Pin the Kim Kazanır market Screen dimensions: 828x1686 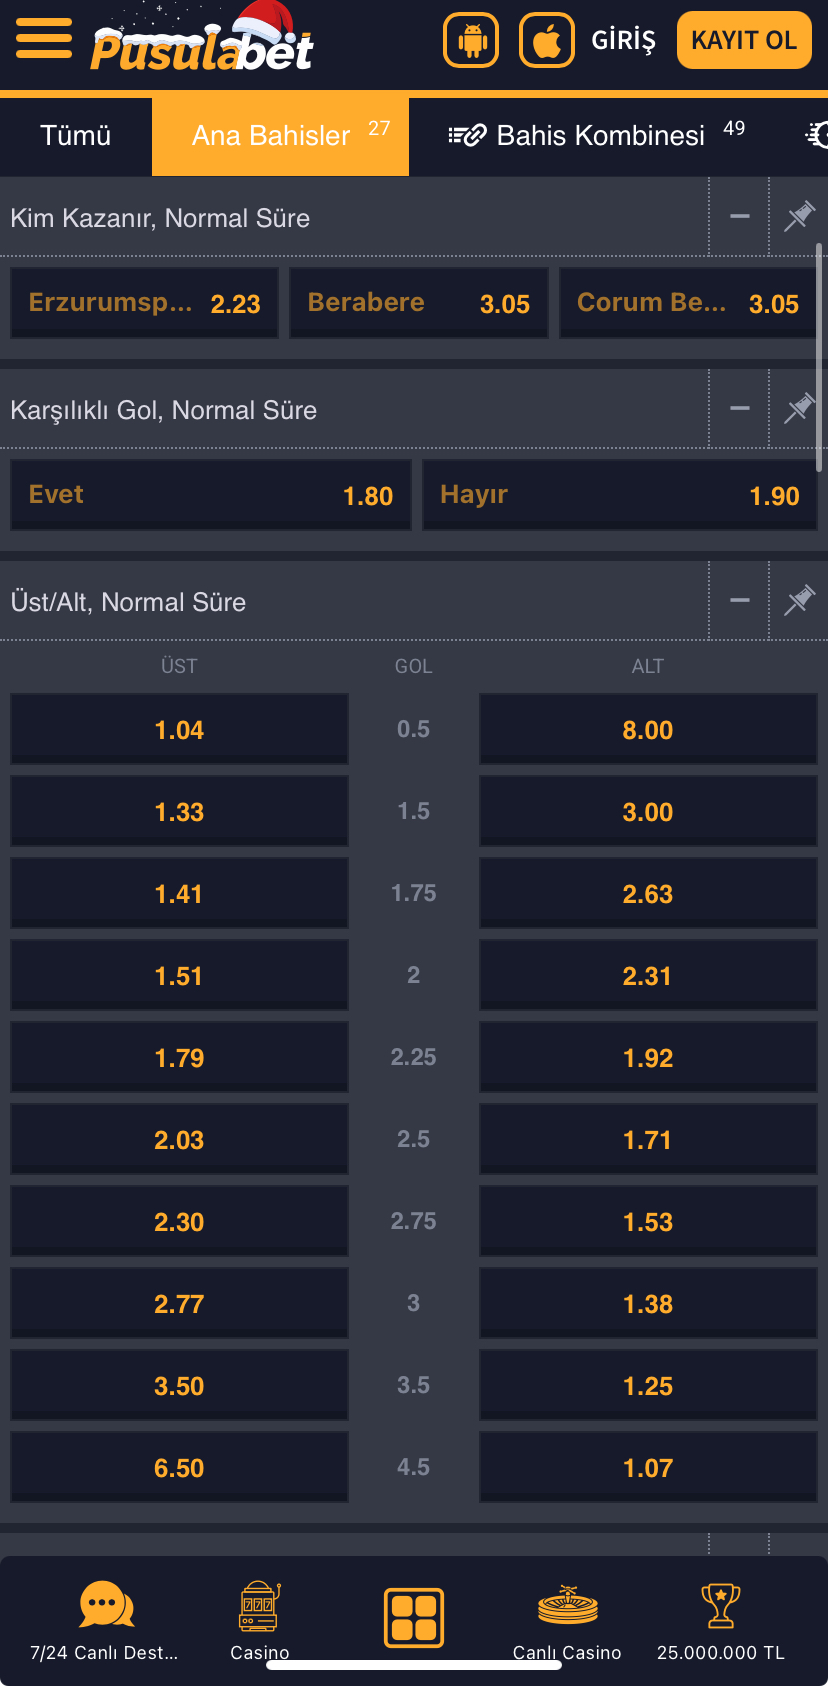click(799, 216)
